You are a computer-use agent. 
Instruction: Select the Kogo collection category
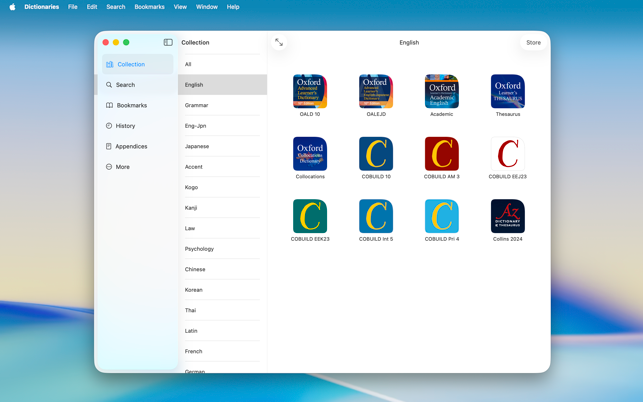[222, 187]
